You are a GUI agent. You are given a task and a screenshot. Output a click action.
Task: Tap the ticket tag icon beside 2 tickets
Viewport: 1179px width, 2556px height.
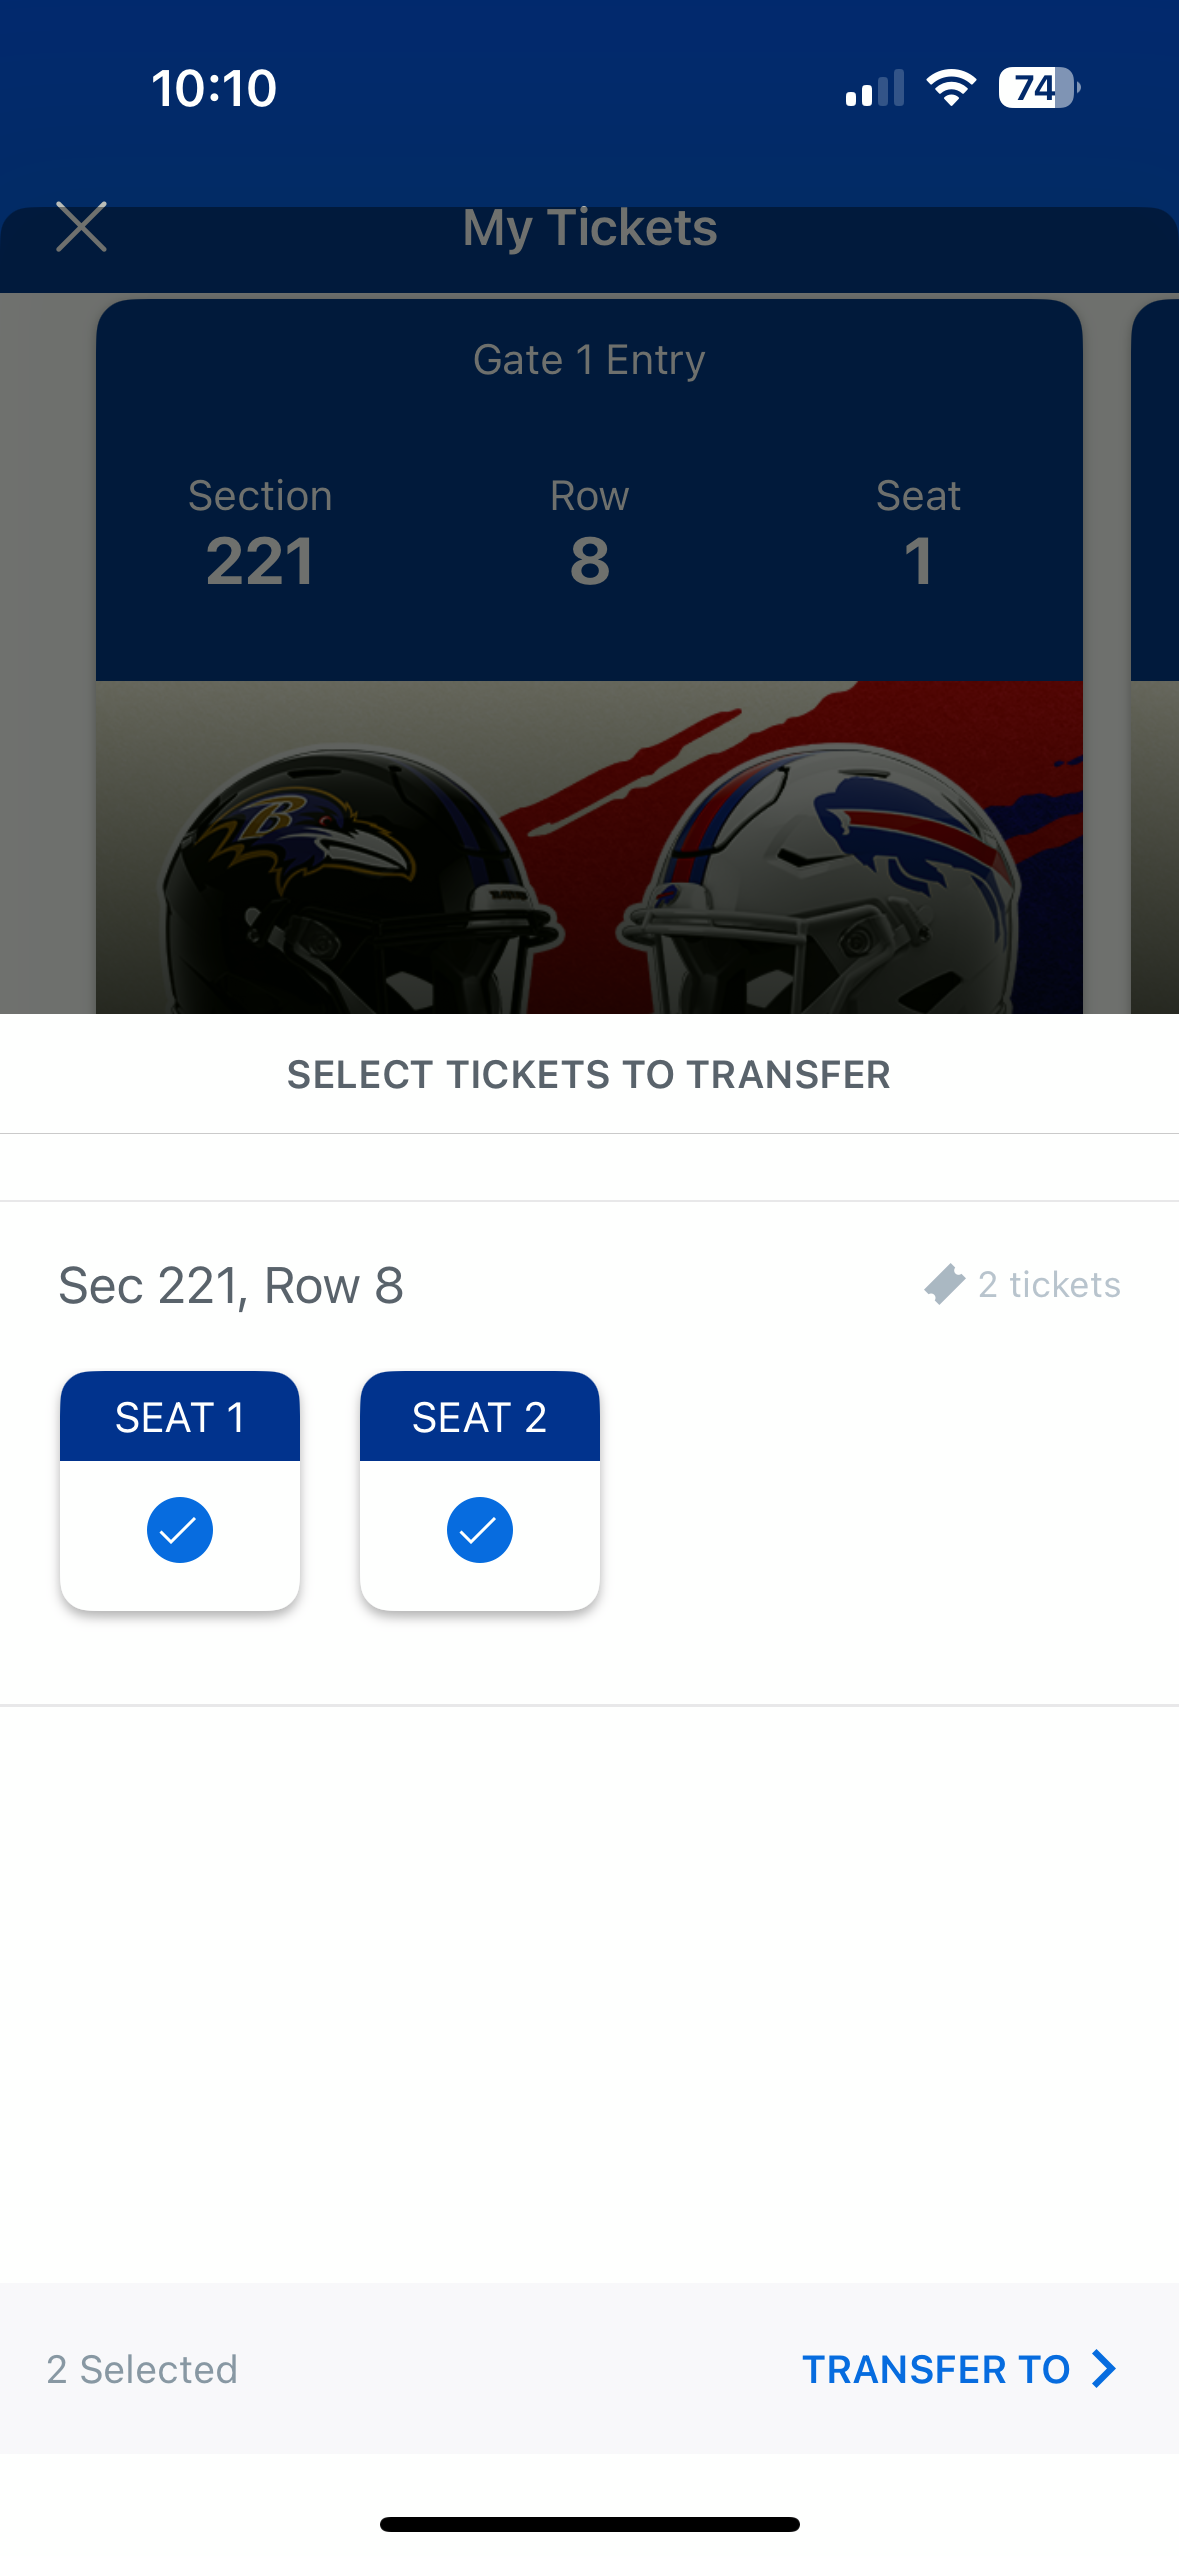[x=944, y=1284]
